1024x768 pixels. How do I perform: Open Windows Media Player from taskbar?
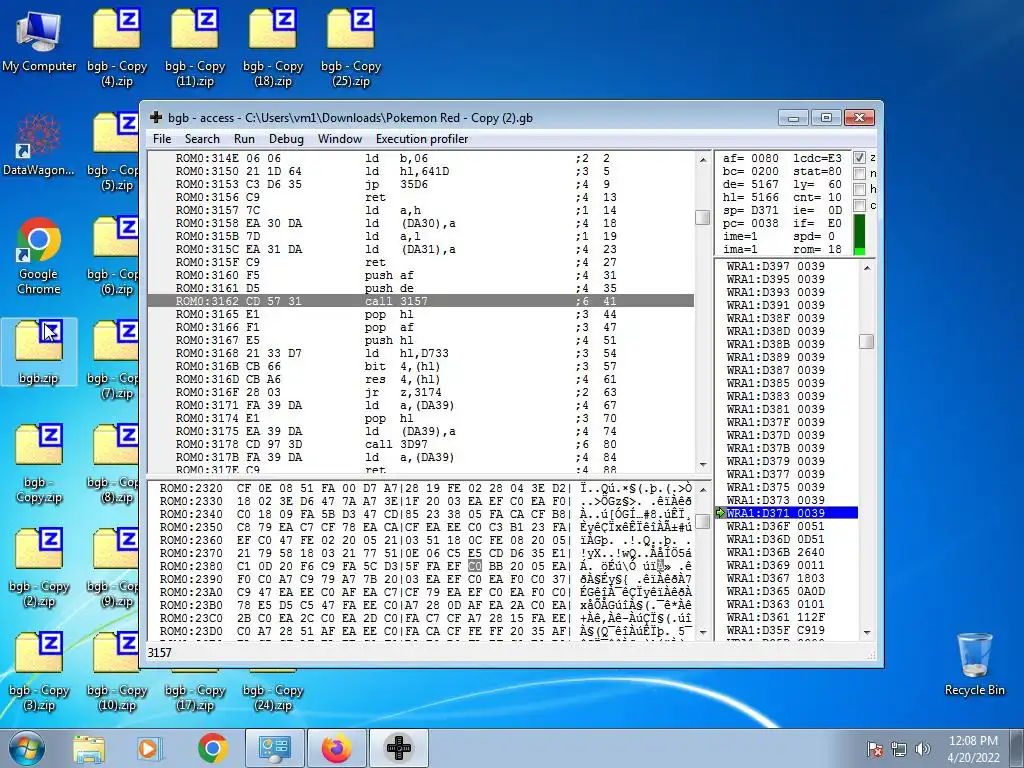pyautogui.click(x=150, y=748)
